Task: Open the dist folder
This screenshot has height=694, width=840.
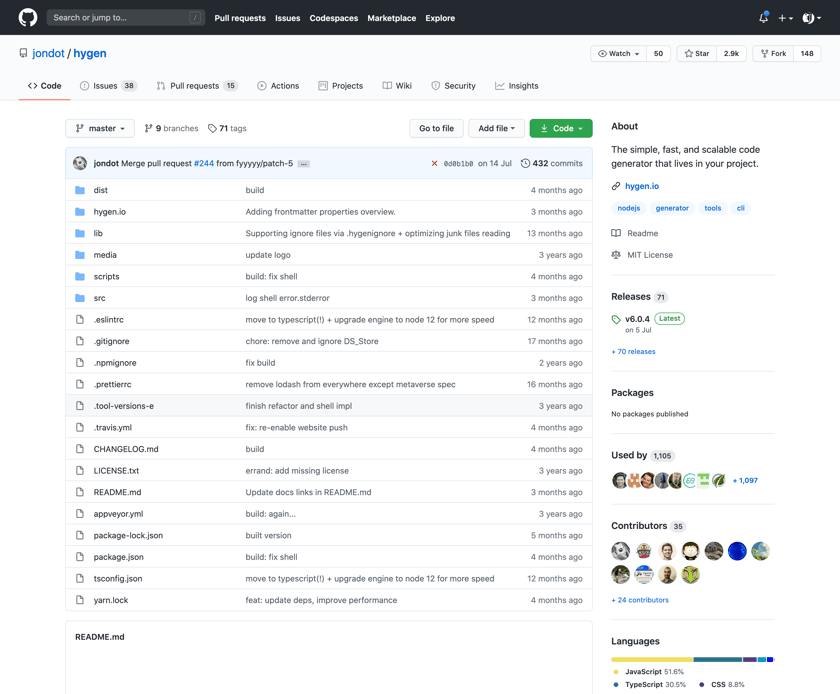Action: coord(101,190)
